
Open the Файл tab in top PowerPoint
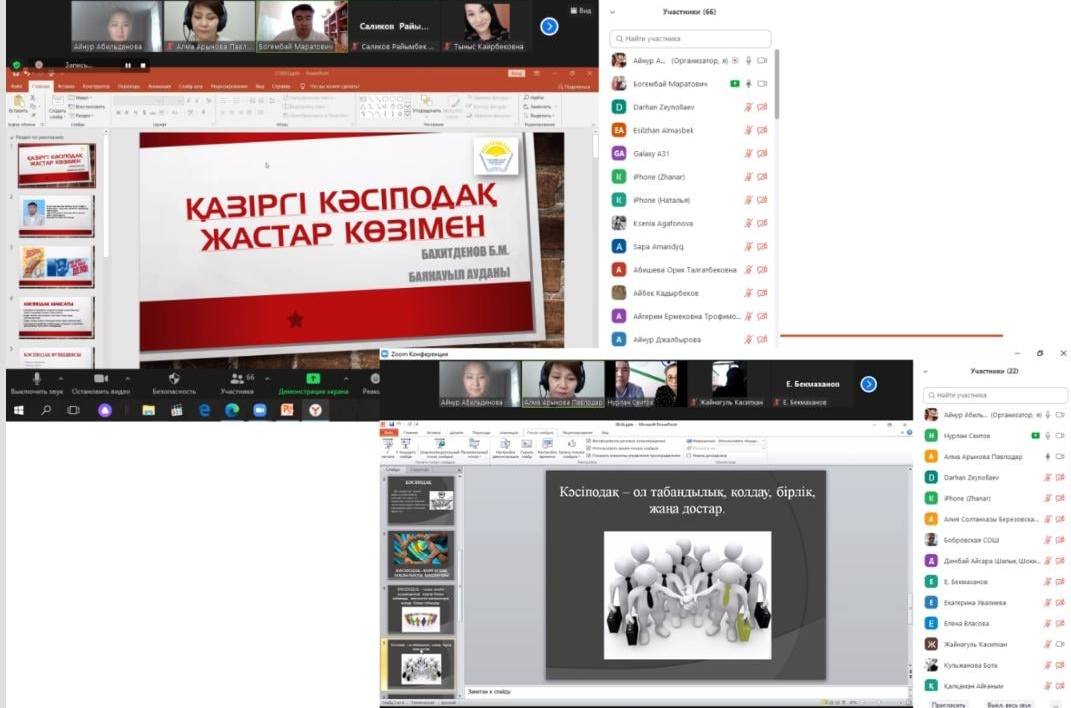pos(17,86)
